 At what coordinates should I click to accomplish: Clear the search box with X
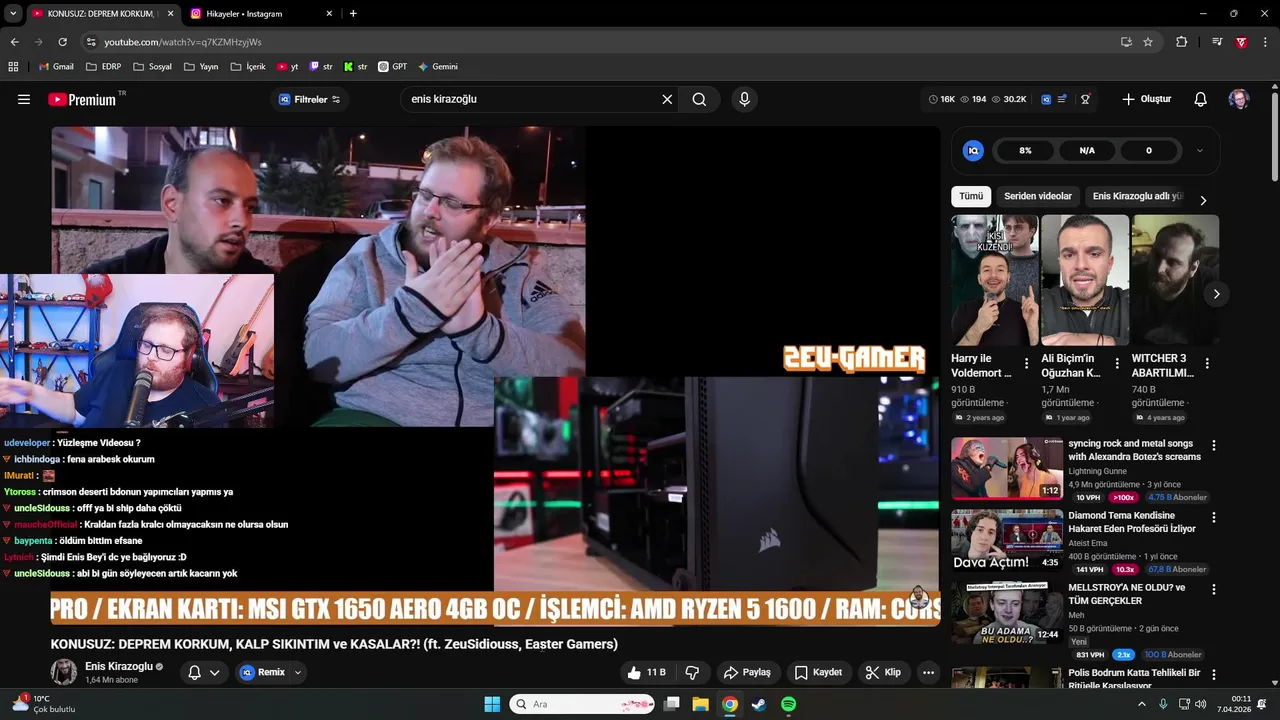[667, 99]
